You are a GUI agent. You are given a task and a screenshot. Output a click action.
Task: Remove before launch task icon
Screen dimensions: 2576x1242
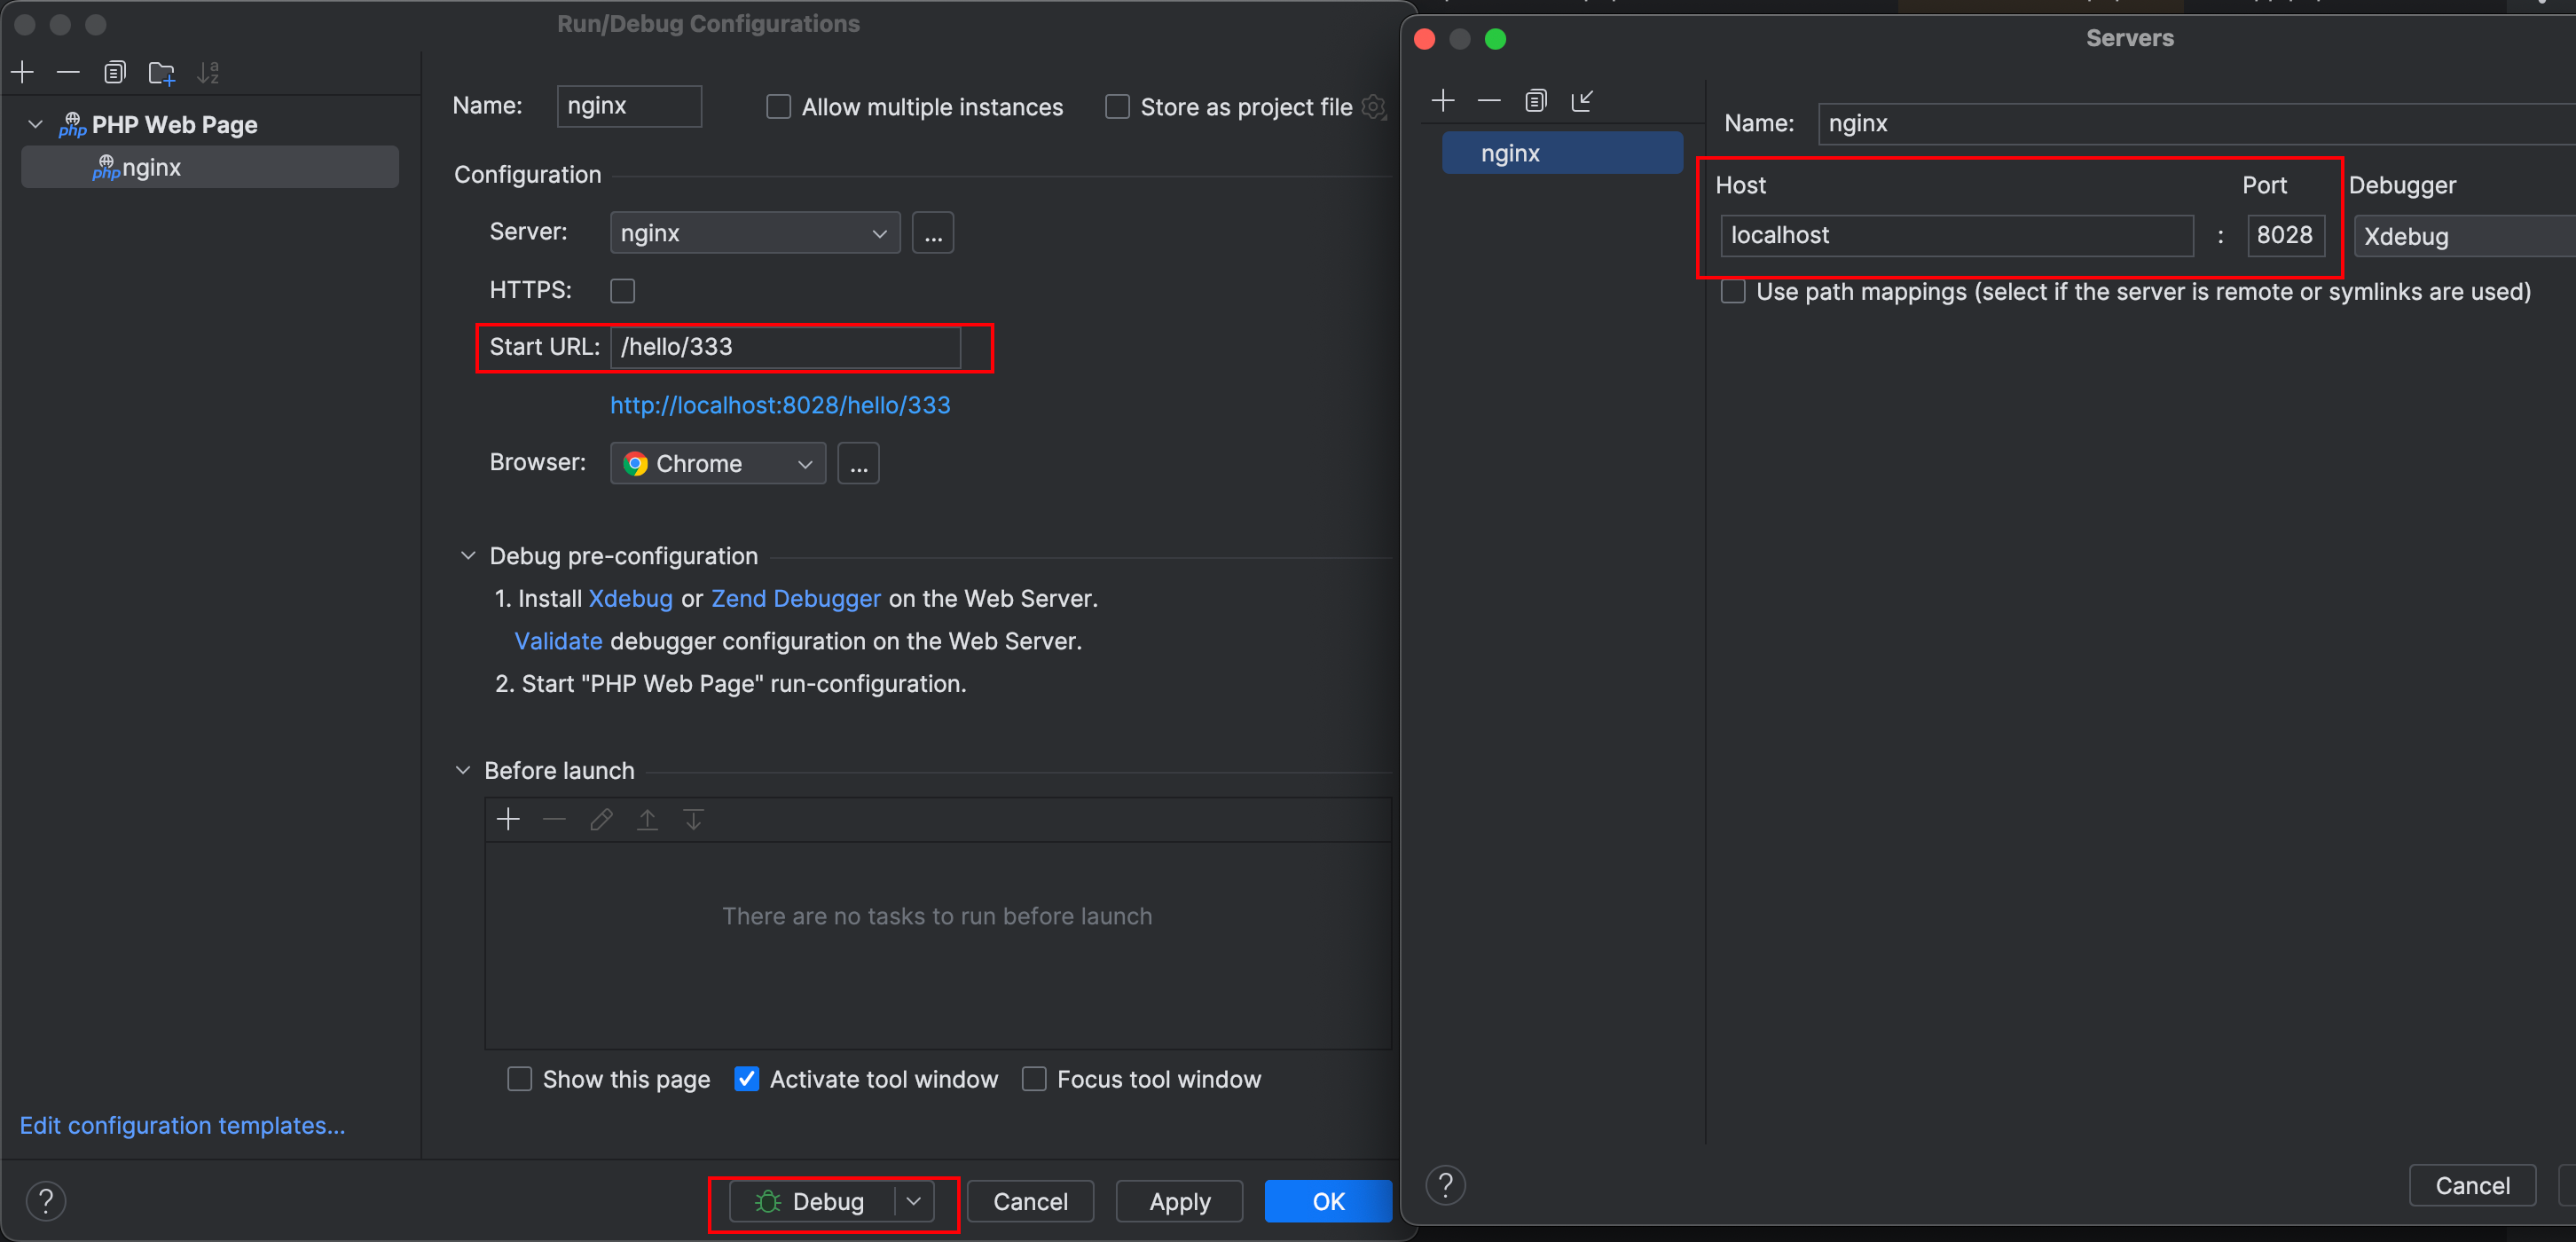pos(554,820)
